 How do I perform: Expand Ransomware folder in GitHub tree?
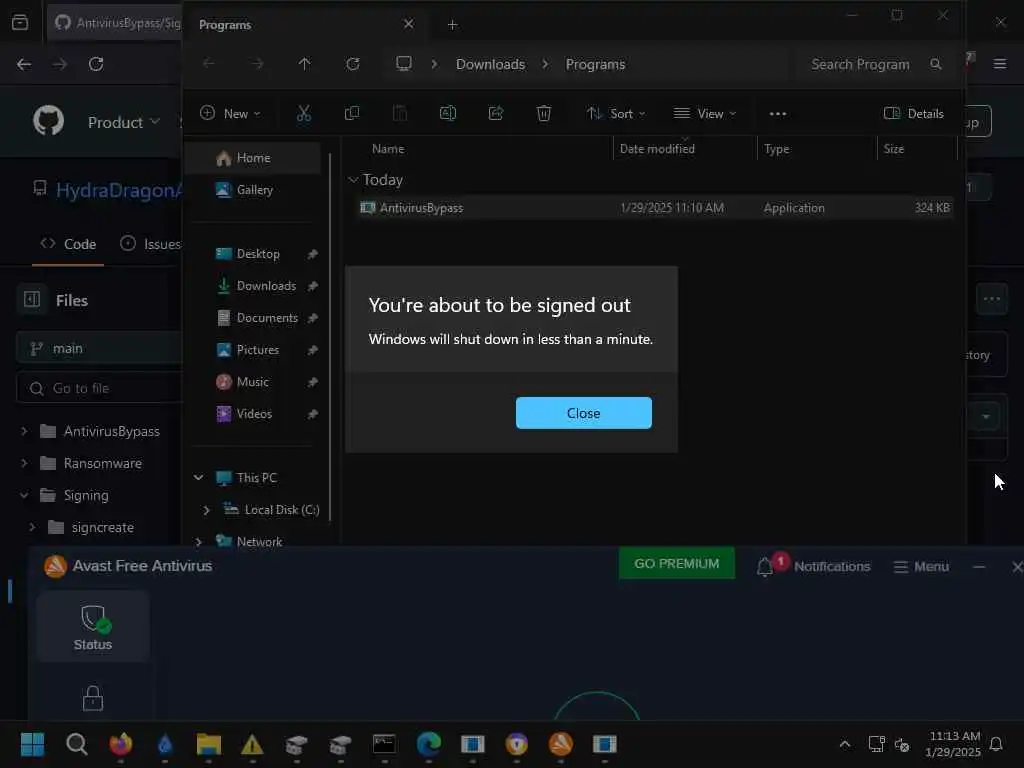pos(24,463)
